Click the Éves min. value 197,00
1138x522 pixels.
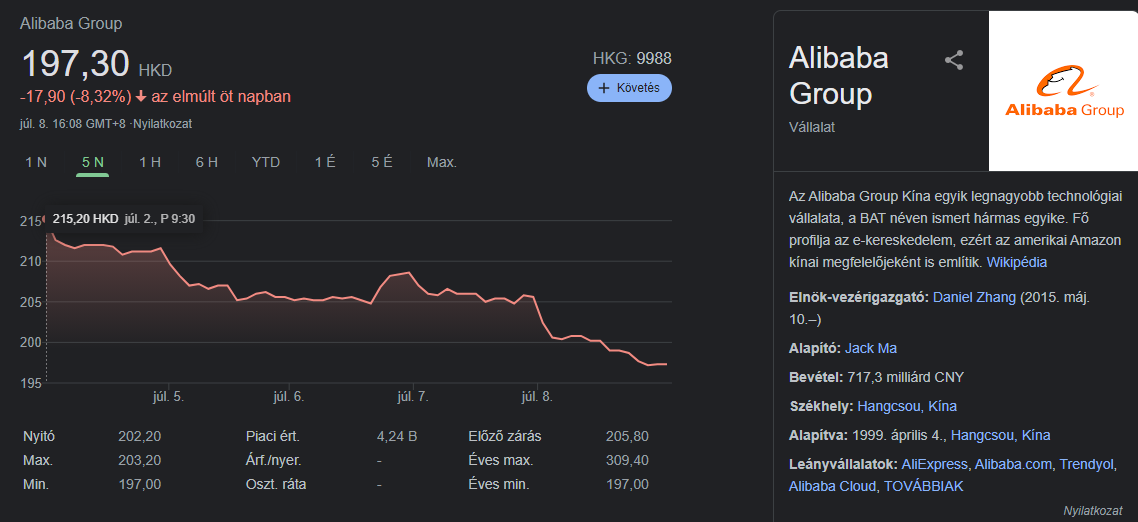click(x=627, y=484)
